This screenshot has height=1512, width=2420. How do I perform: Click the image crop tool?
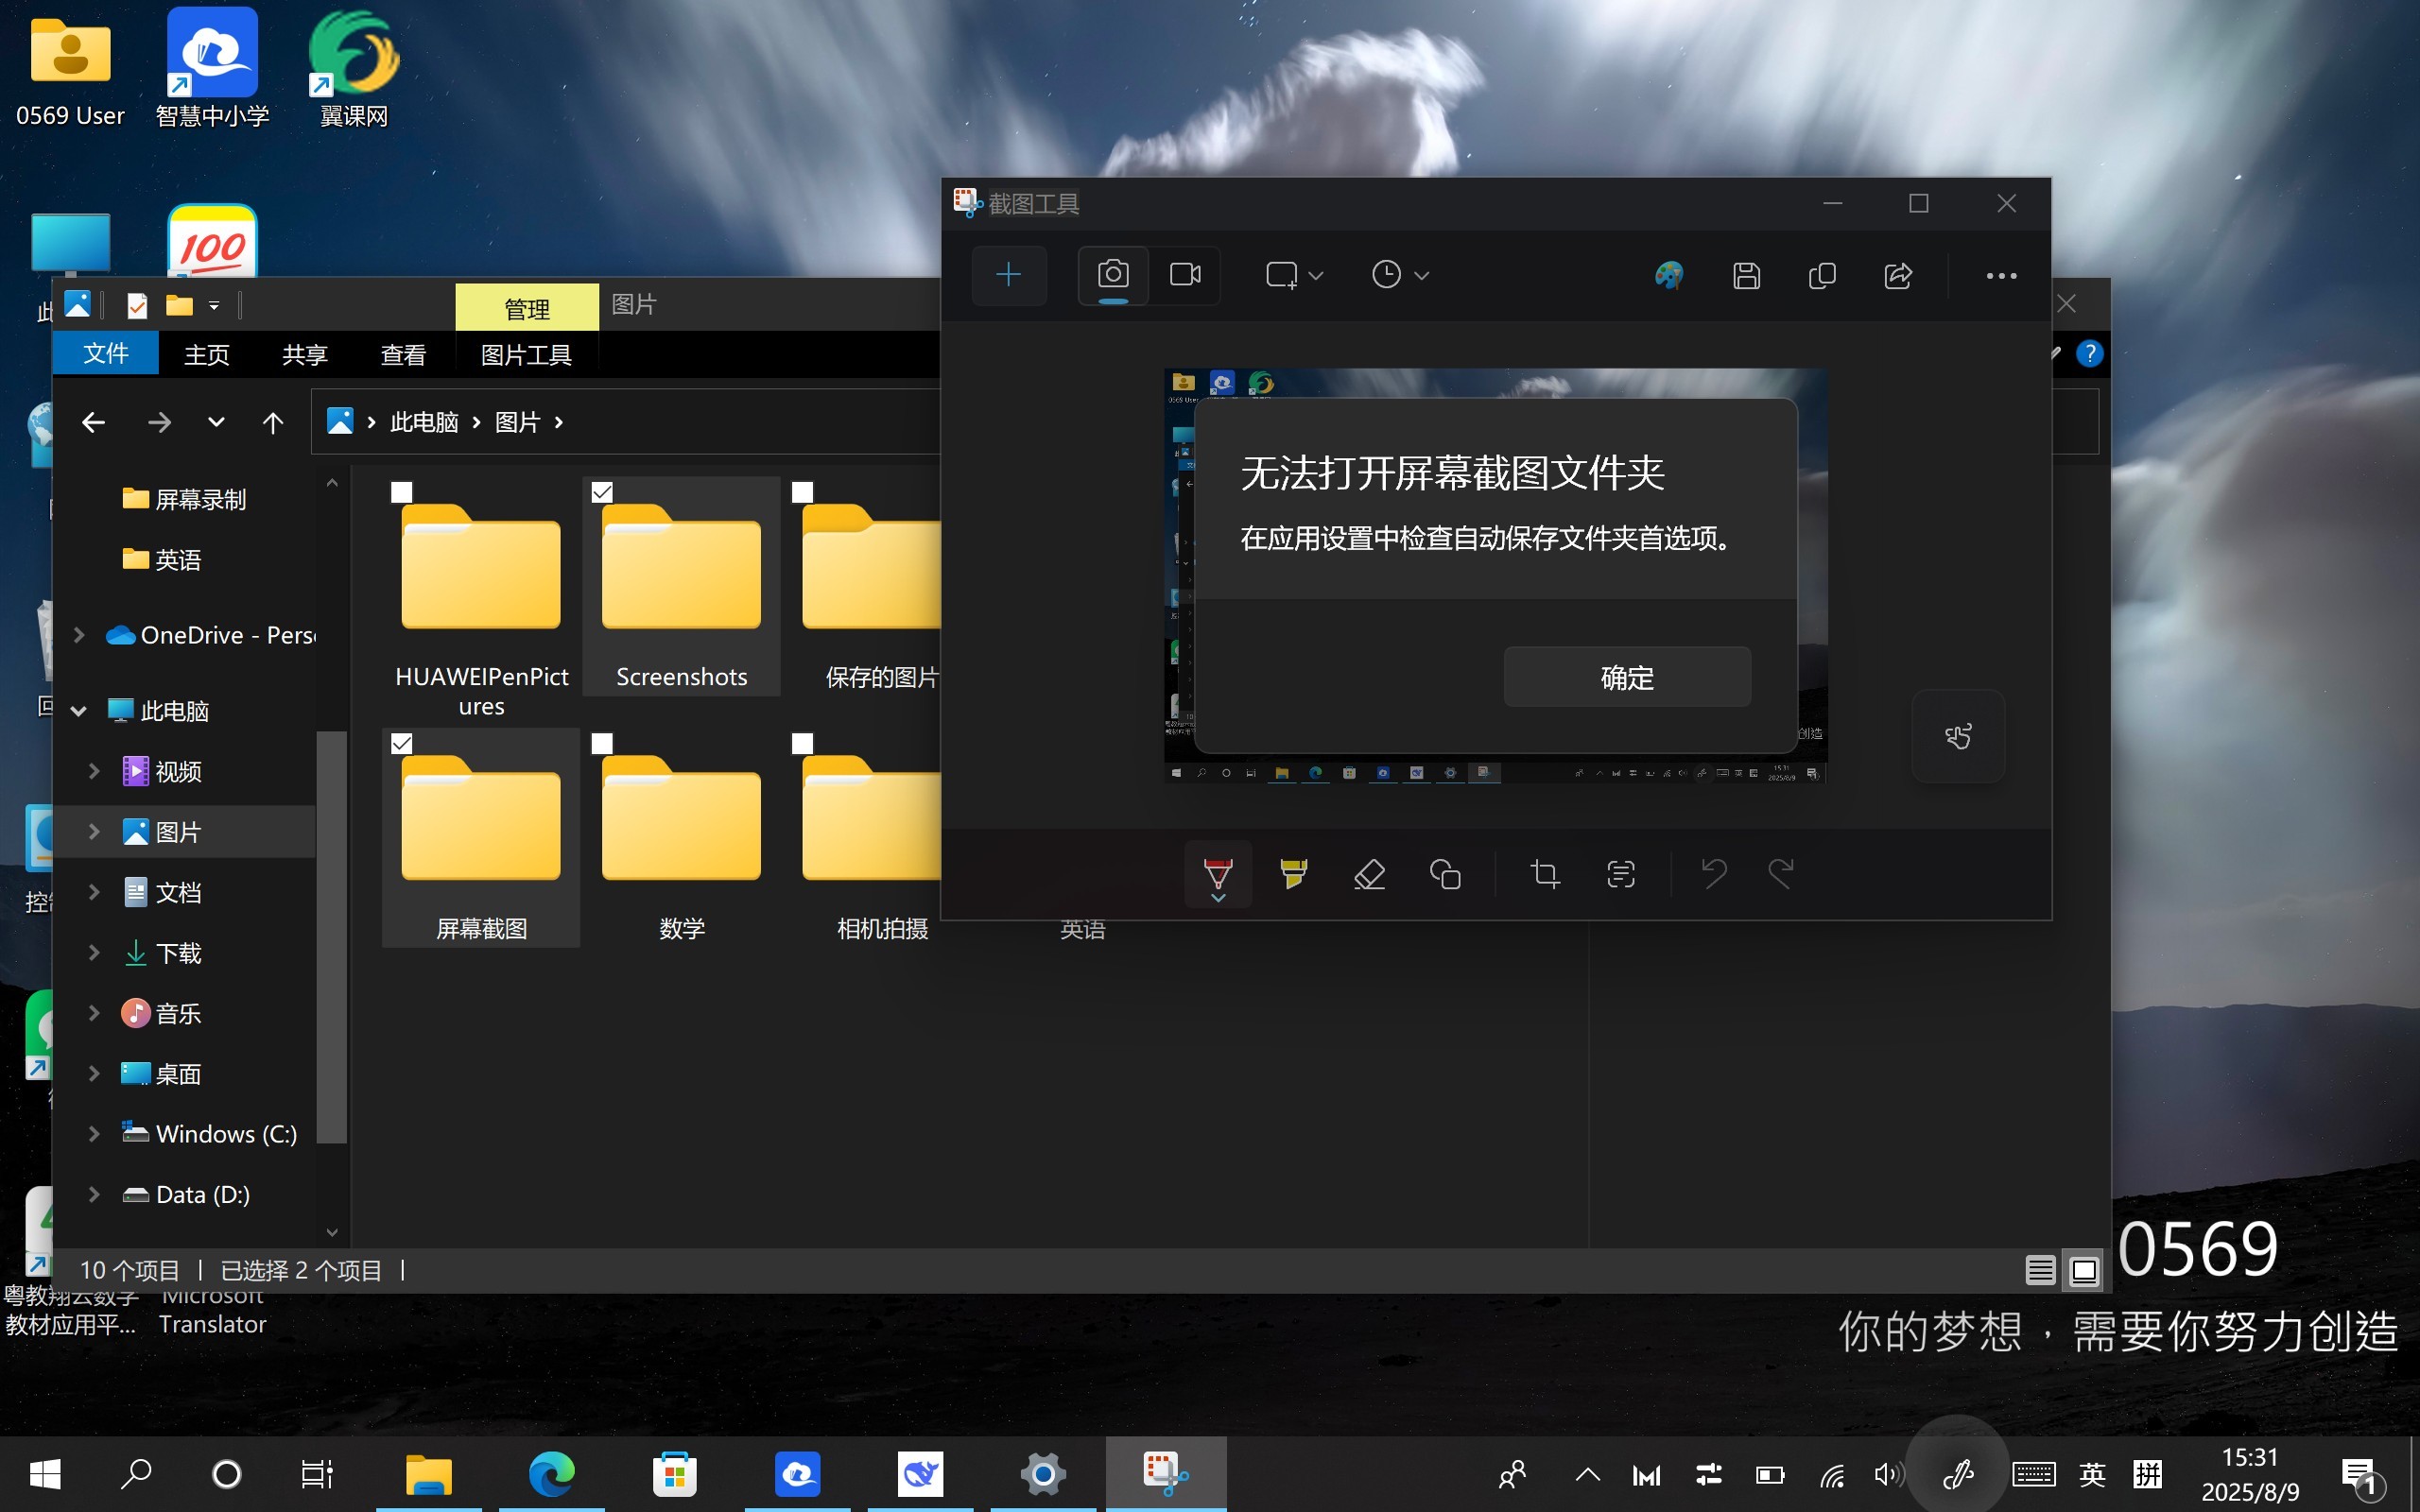click(x=1545, y=874)
